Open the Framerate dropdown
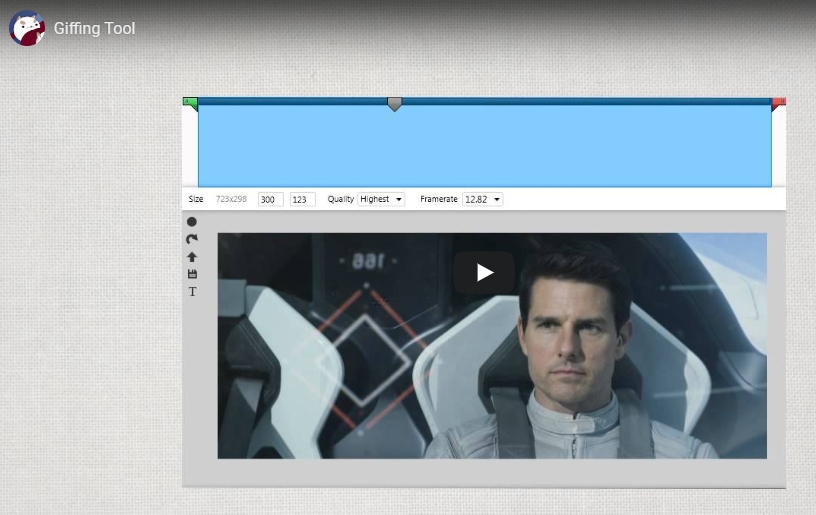 [x=482, y=200]
